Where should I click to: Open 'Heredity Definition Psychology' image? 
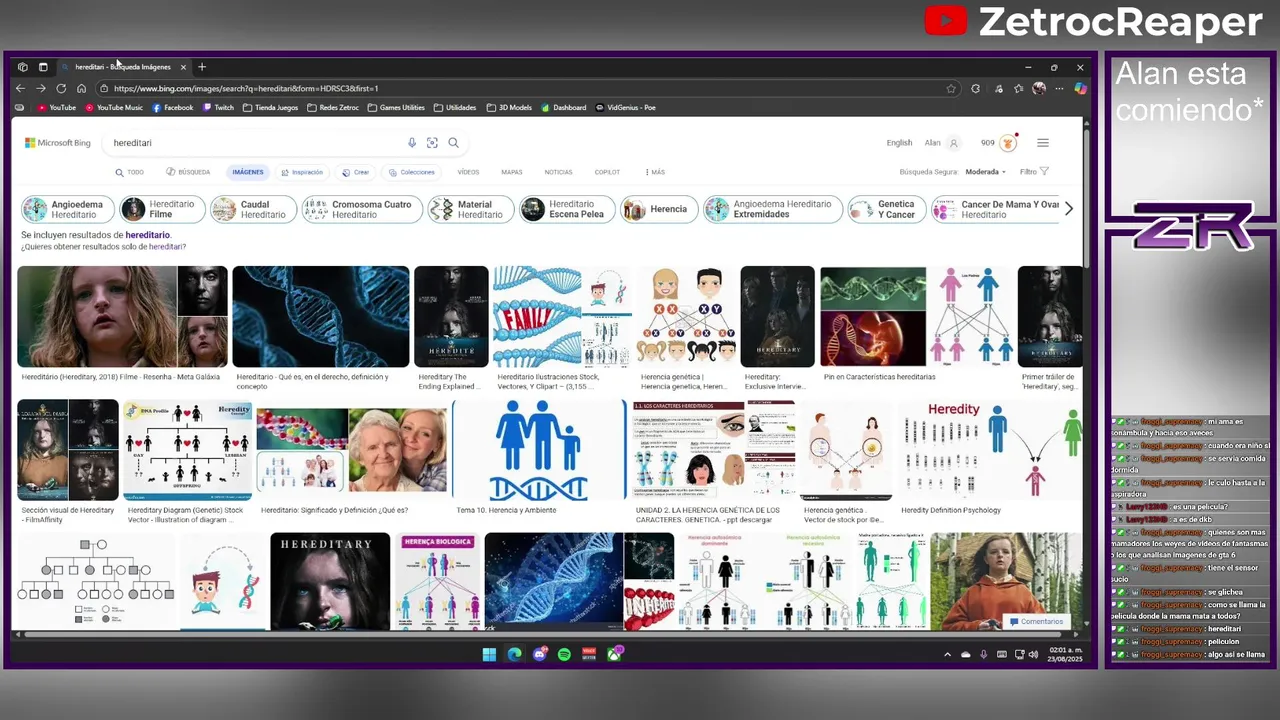990,450
